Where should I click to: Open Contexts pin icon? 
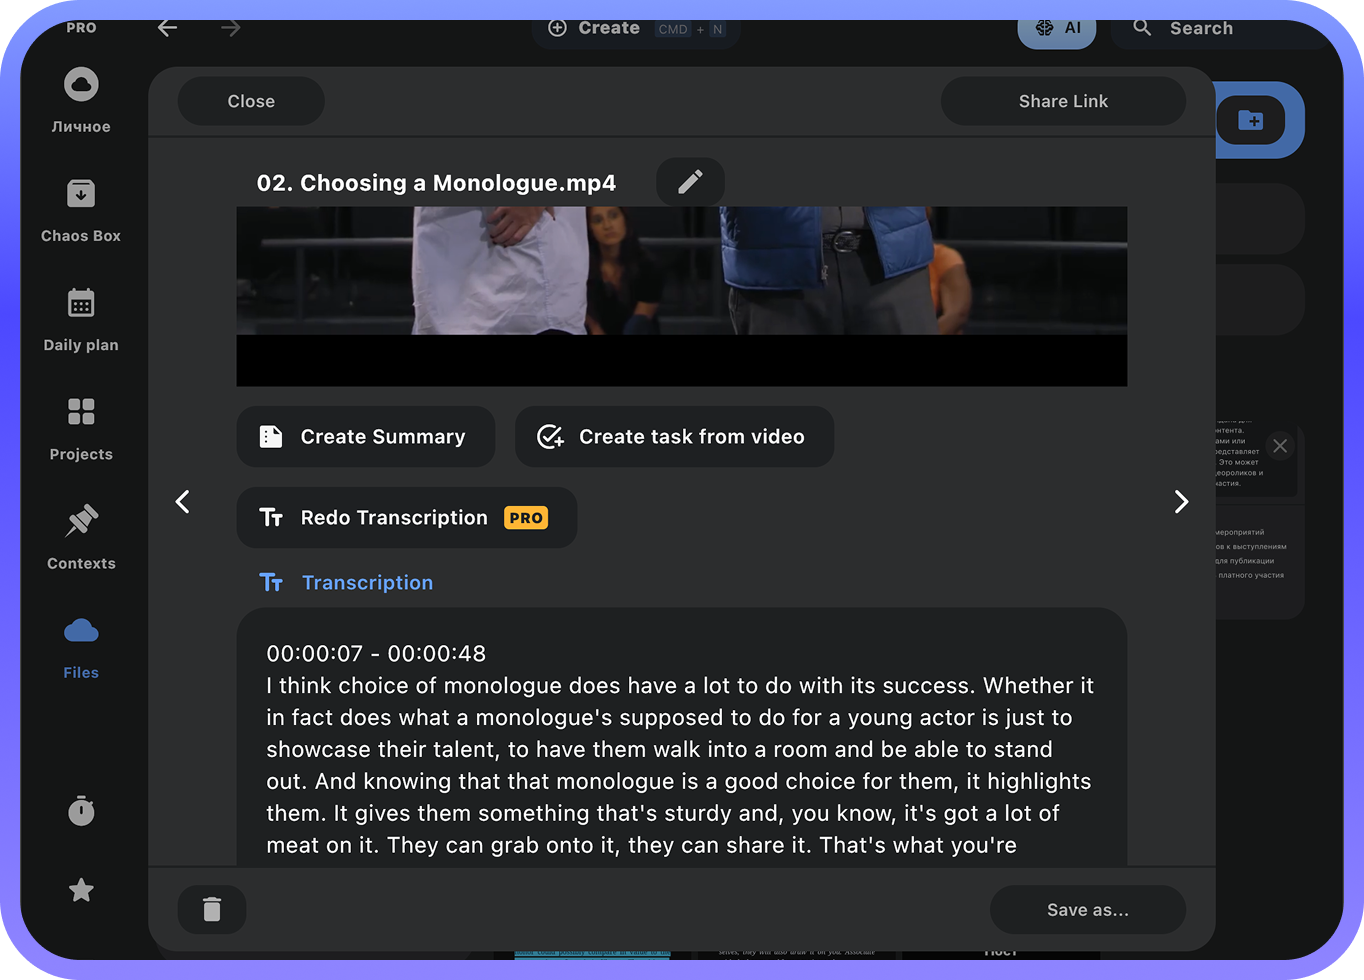pyautogui.click(x=81, y=537)
